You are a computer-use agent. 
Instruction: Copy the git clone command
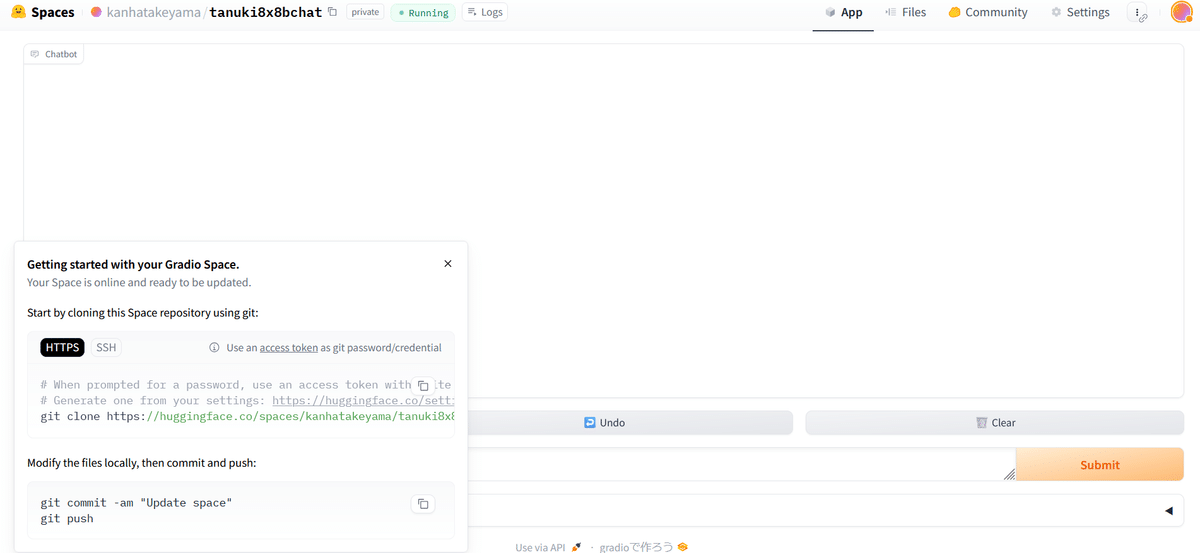coord(423,385)
